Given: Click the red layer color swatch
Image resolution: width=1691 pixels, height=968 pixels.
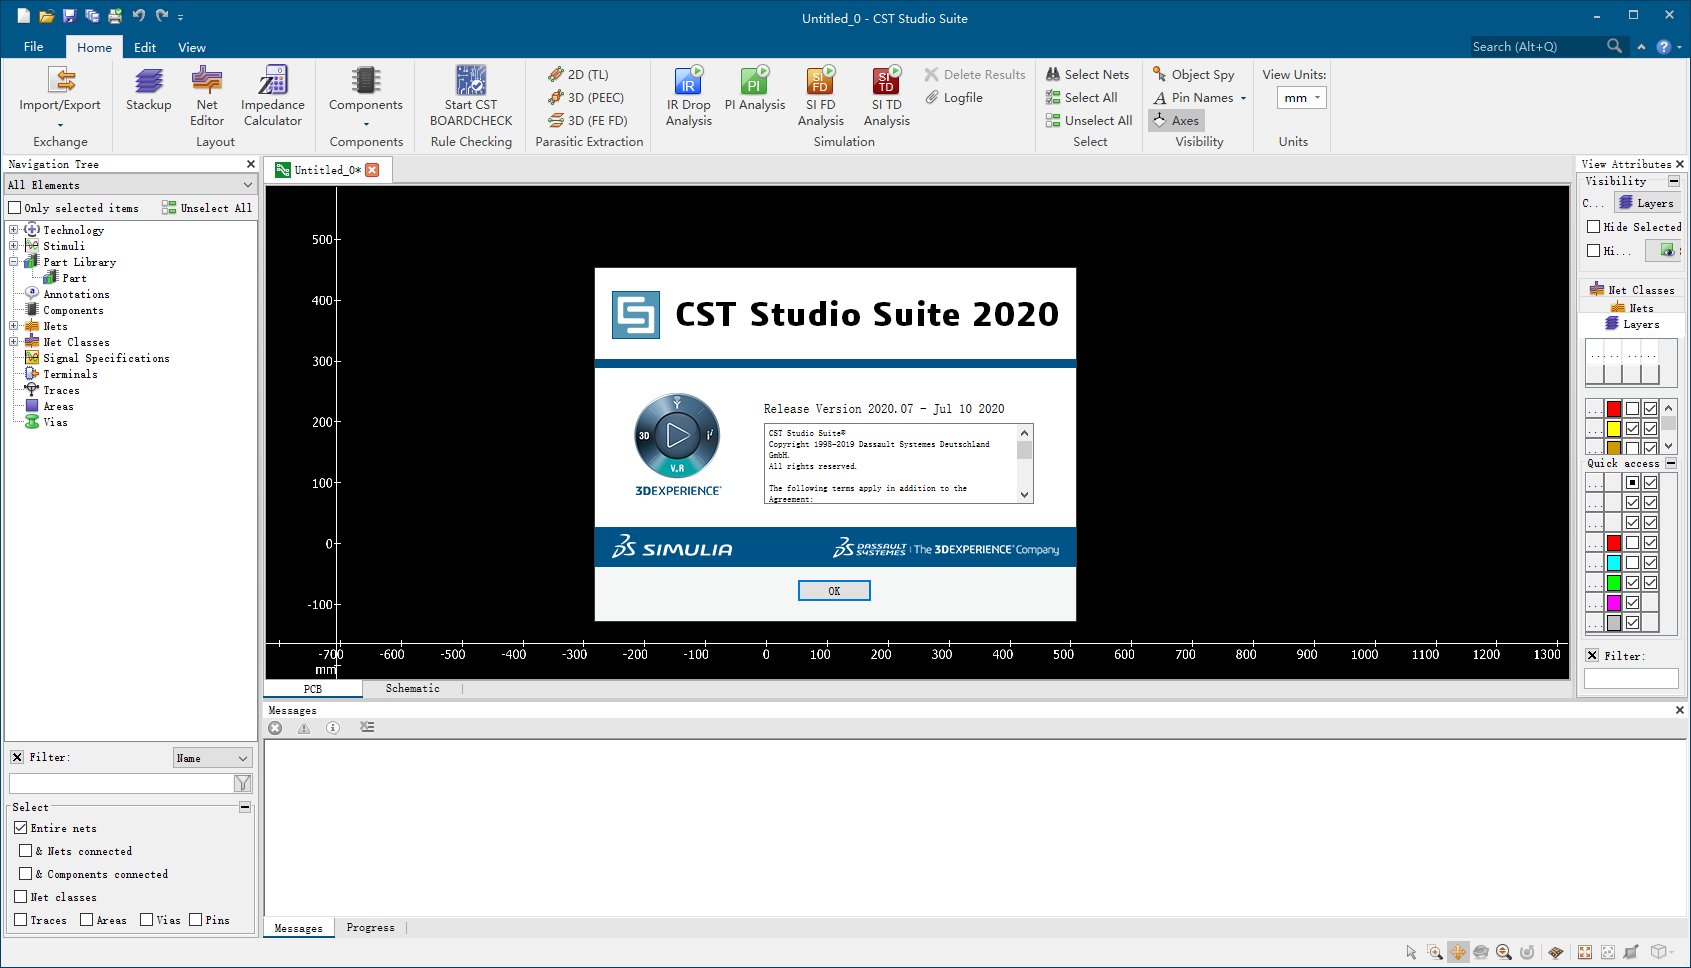Looking at the screenshot, I should pos(1613,409).
